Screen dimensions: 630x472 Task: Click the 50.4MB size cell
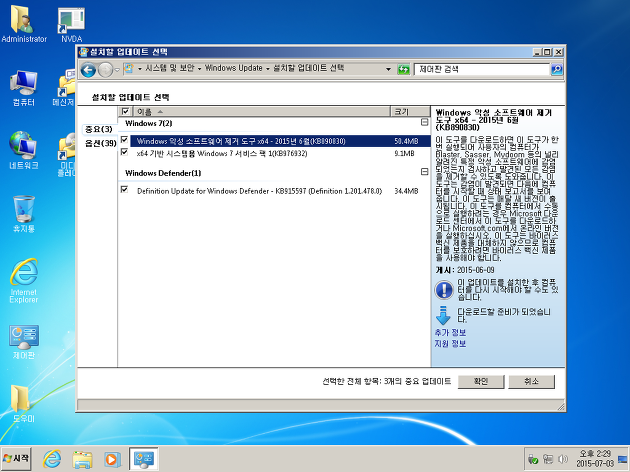click(x=406, y=141)
